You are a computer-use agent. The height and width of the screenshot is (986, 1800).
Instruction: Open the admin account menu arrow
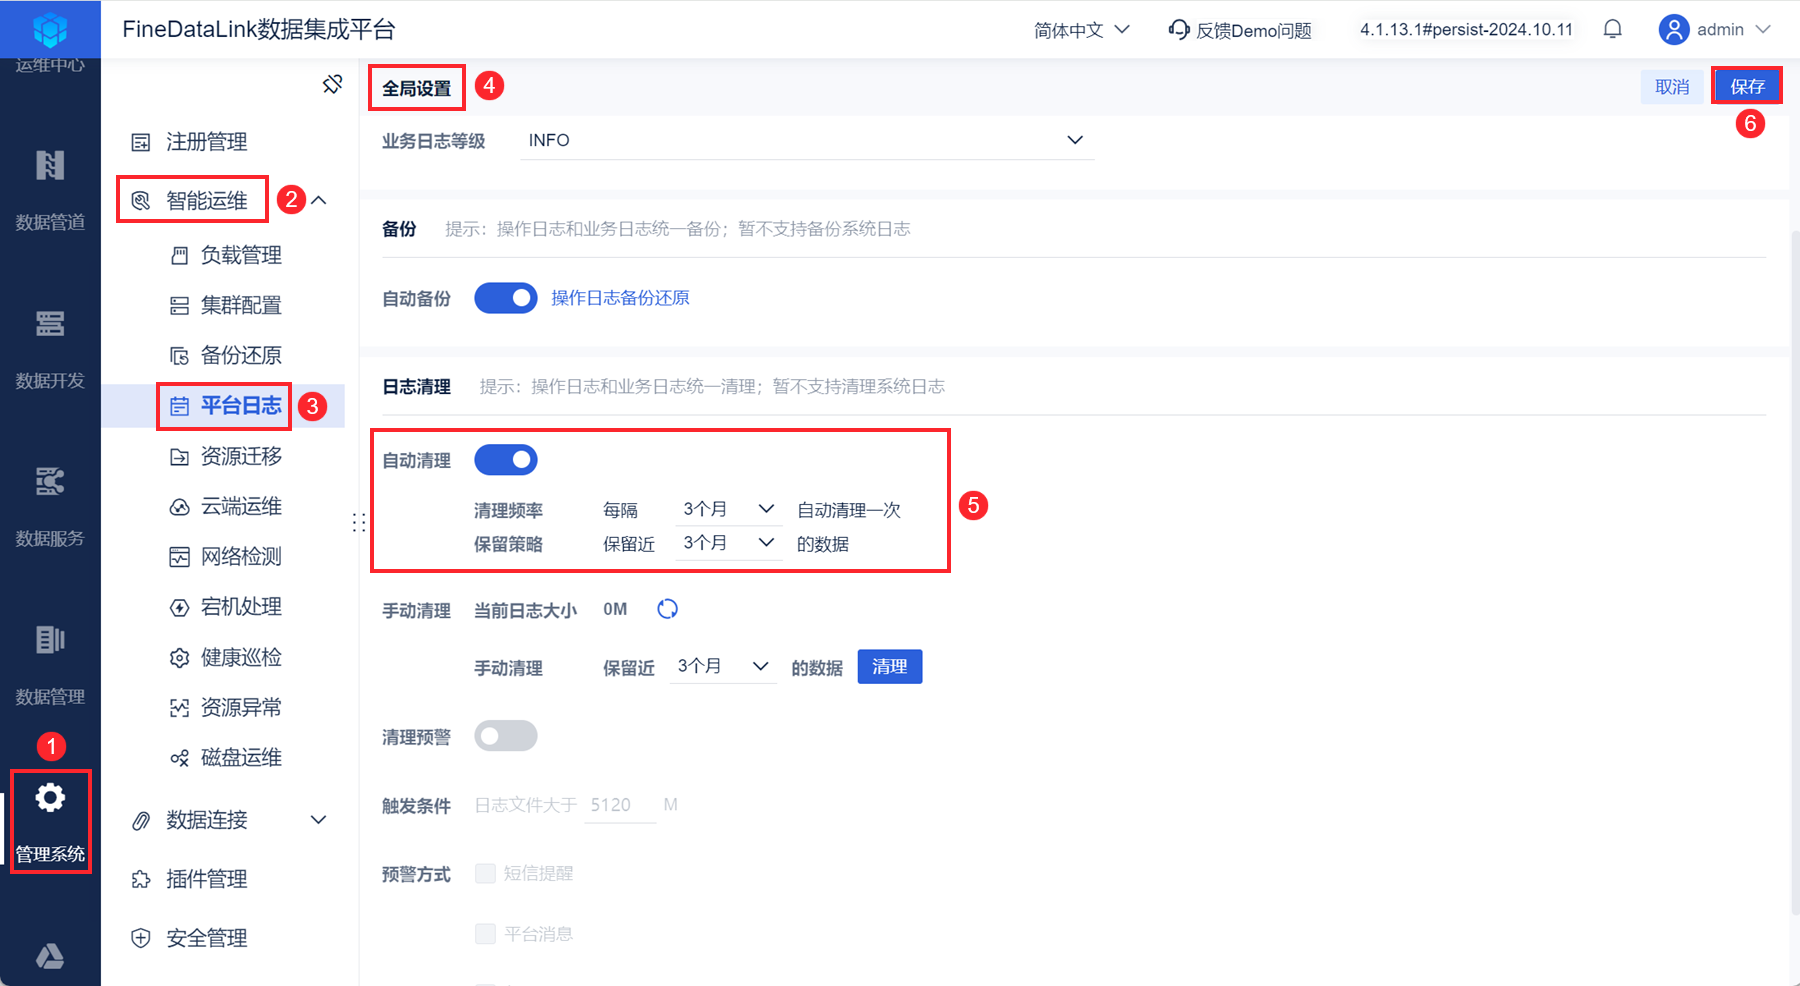click(x=1763, y=30)
